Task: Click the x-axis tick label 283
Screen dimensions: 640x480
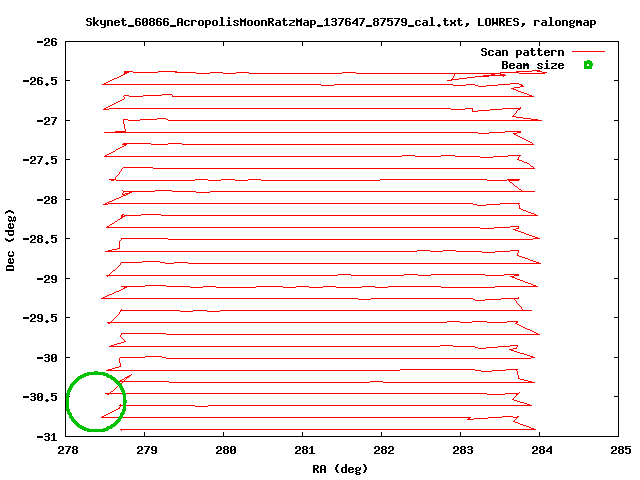Action: point(462,450)
